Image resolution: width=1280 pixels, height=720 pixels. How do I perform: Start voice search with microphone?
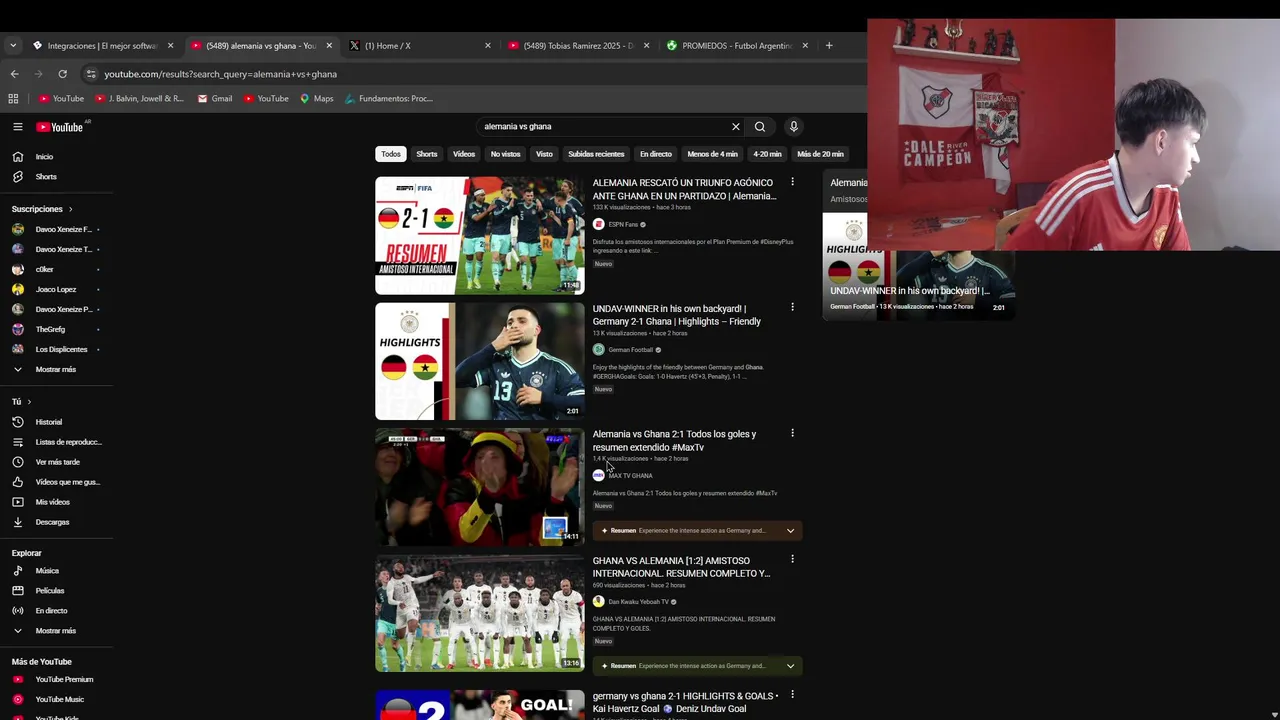794,127
